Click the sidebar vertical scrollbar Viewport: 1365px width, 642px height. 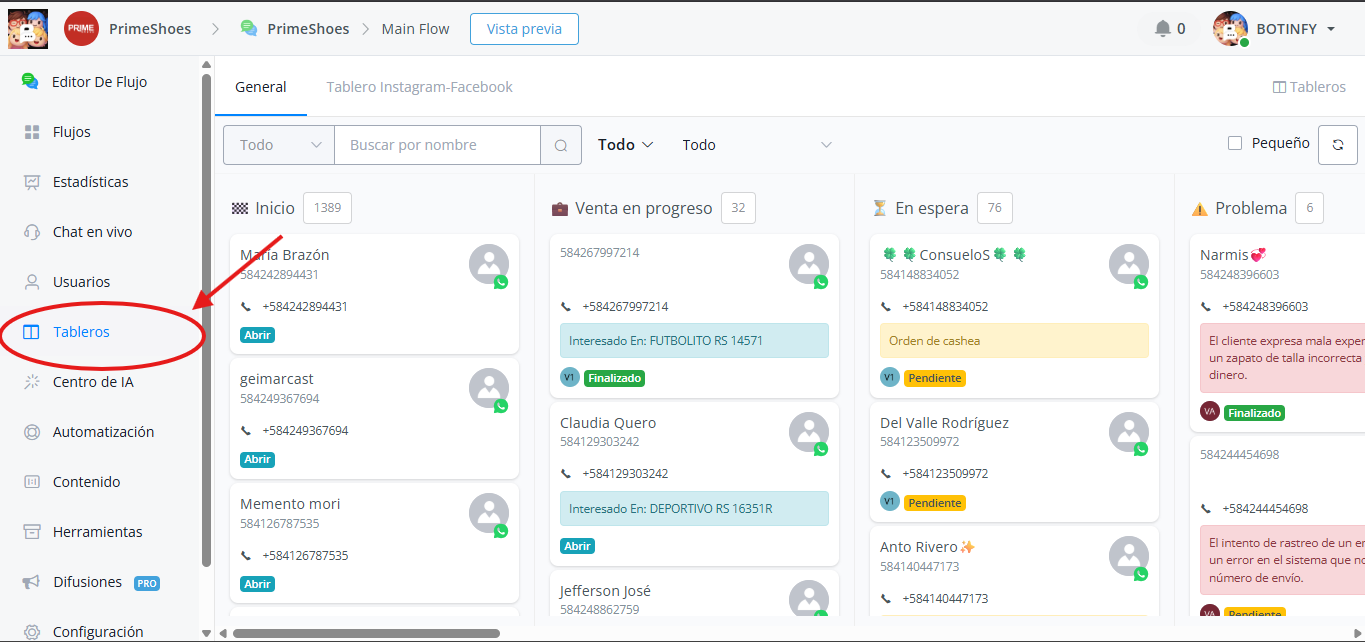(206, 320)
